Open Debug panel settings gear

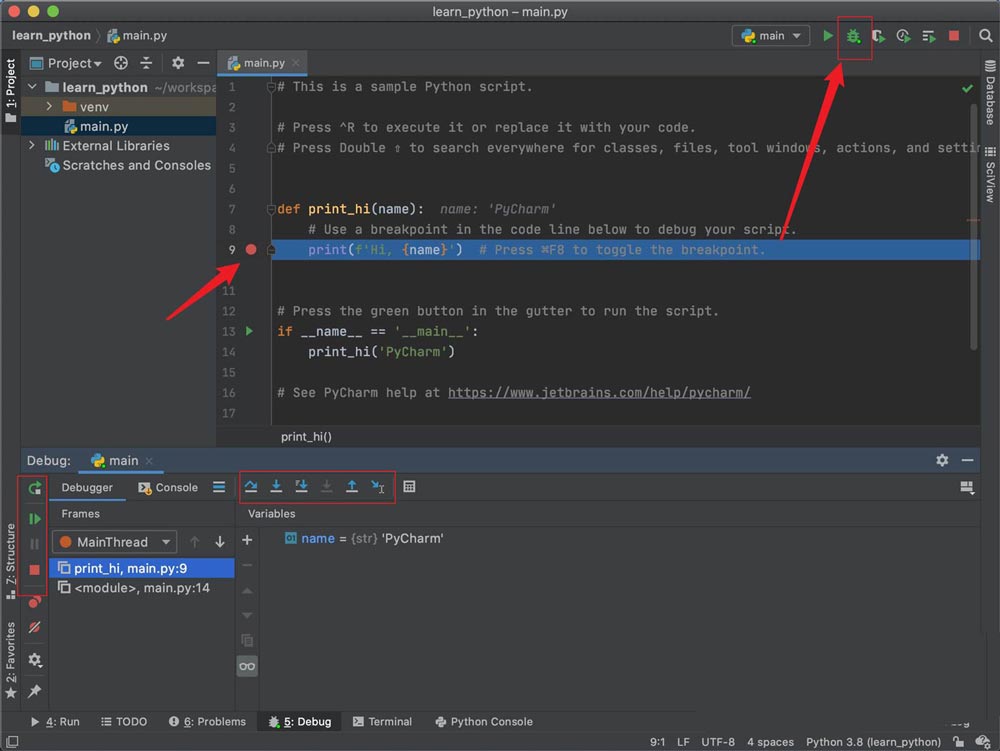[x=942, y=460]
